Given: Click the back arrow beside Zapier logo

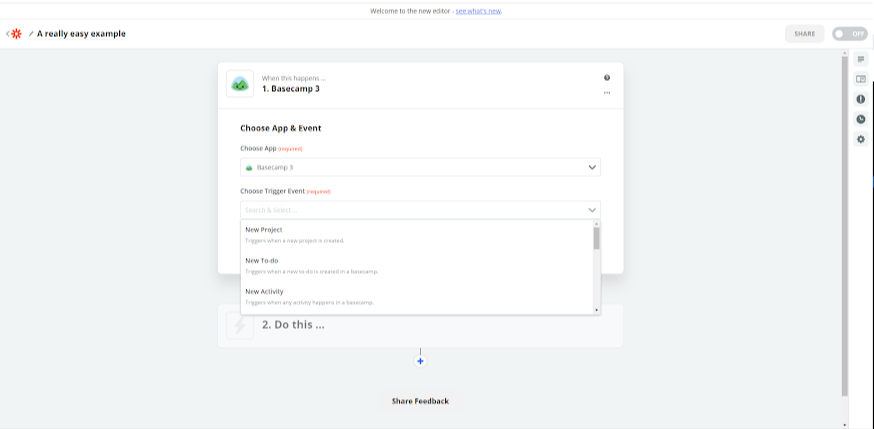Looking at the screenshot, I should pos(8,34).
